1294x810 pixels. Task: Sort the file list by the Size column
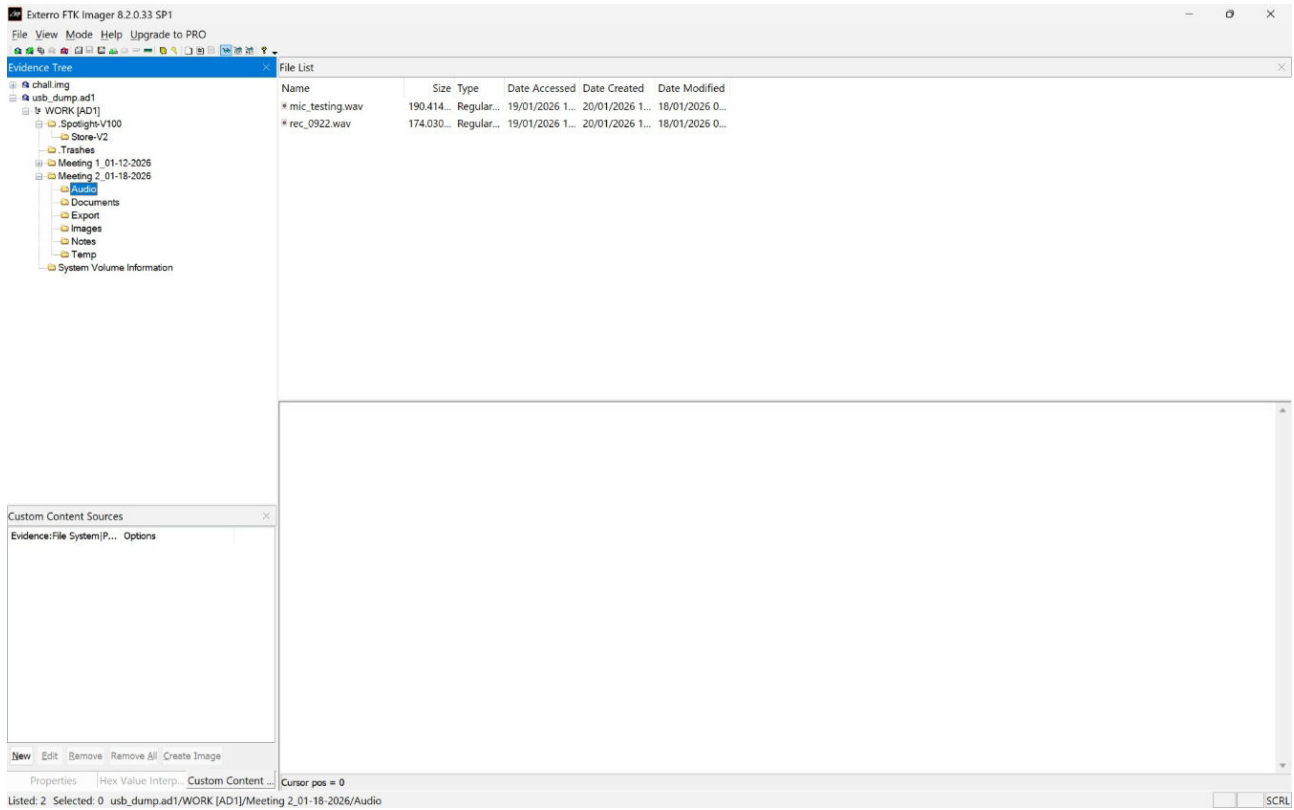click(x=441, y=88)
